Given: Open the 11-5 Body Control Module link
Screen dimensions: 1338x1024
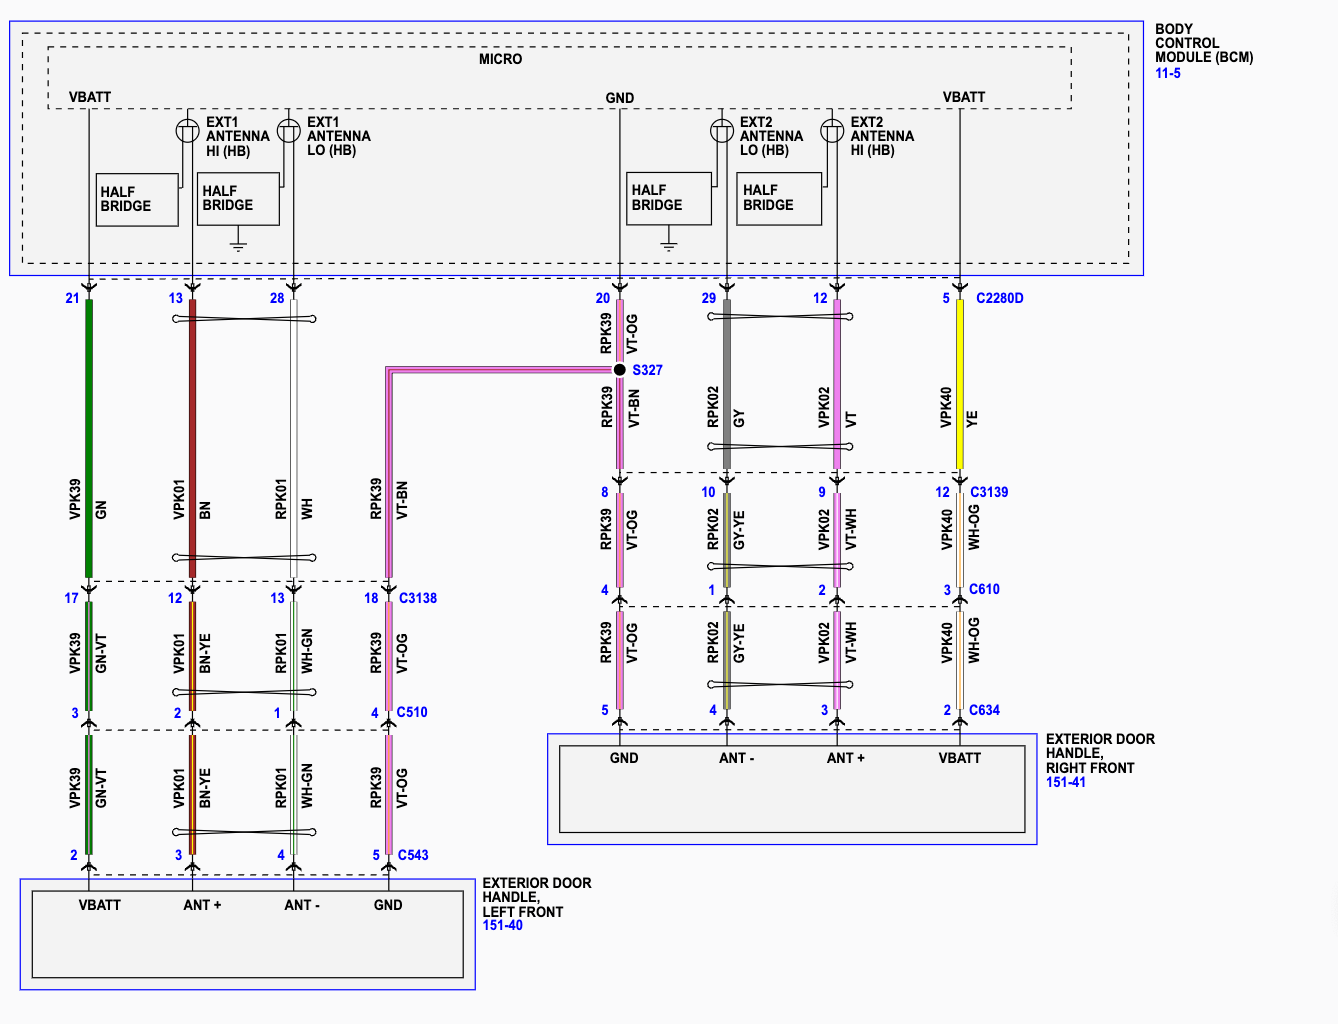Looking at the screenshot, I should 1167,73.
